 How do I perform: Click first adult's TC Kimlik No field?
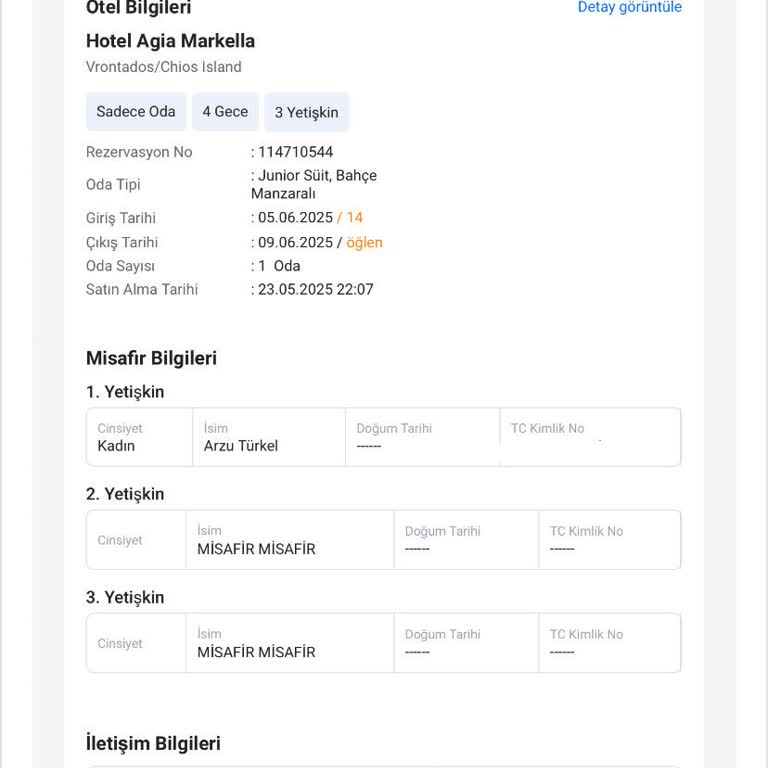[x=590, y=437]
